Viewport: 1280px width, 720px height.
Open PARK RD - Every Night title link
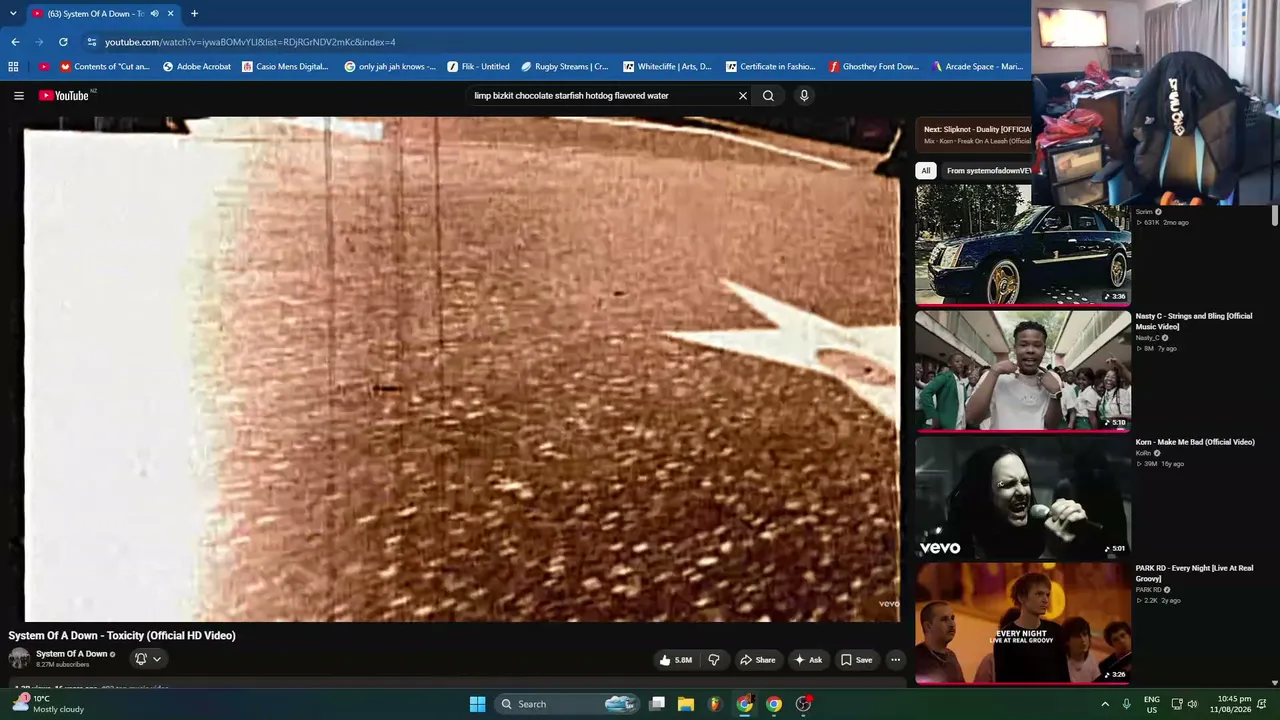tap(1194, 573)
